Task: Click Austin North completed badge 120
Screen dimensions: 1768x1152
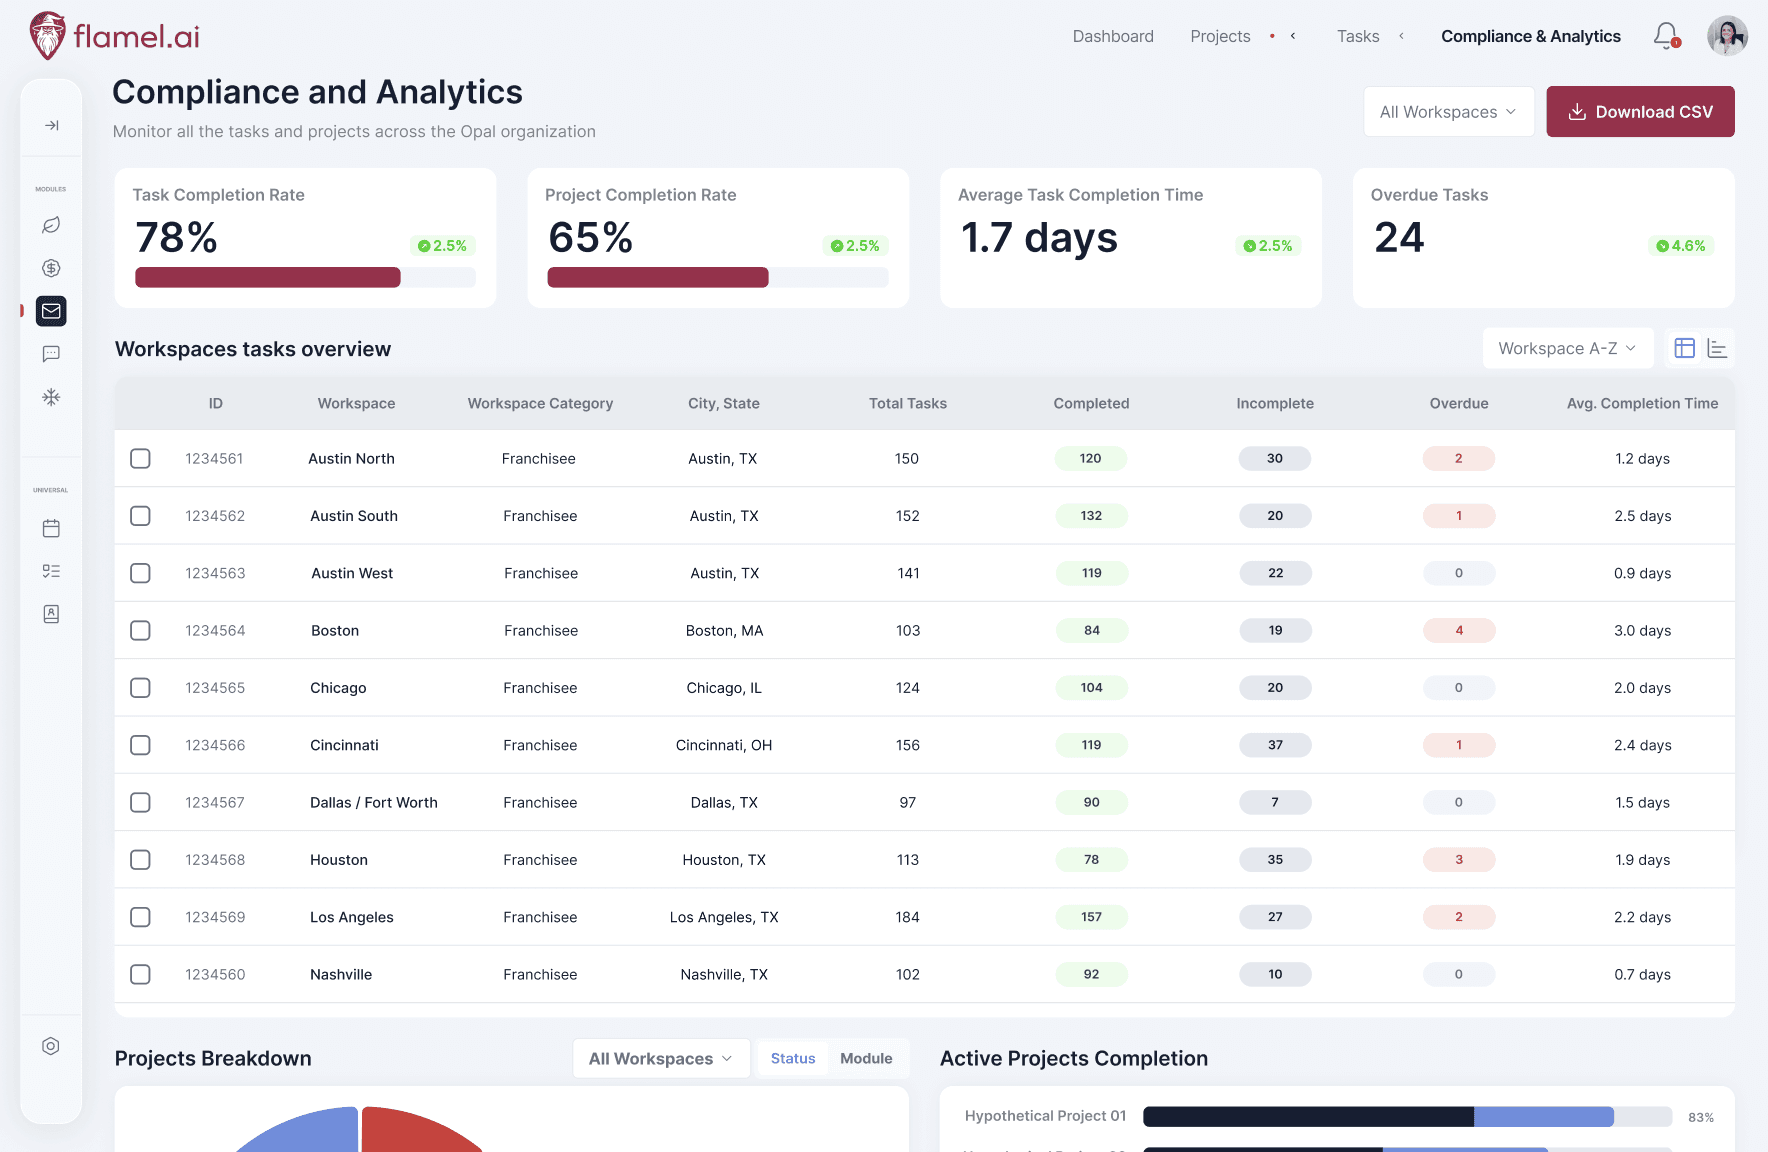Action: pos(1091,459)
